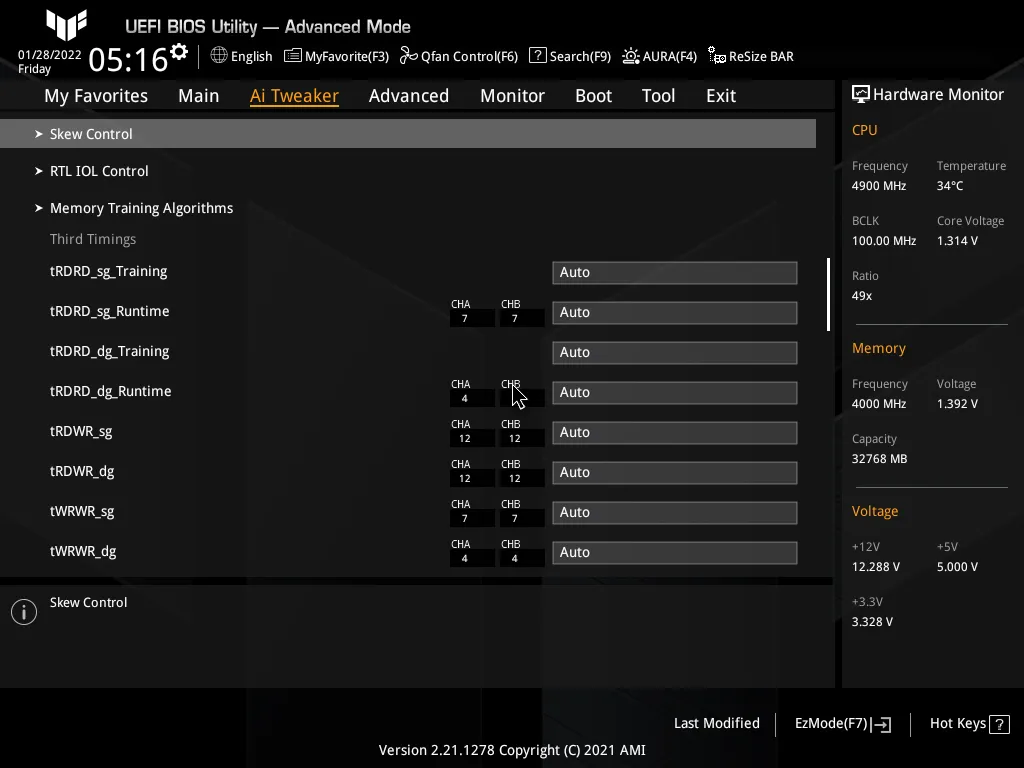Click the TUF logo
The height and width of the screenshot is (768, 1024).
click(67, 25)
